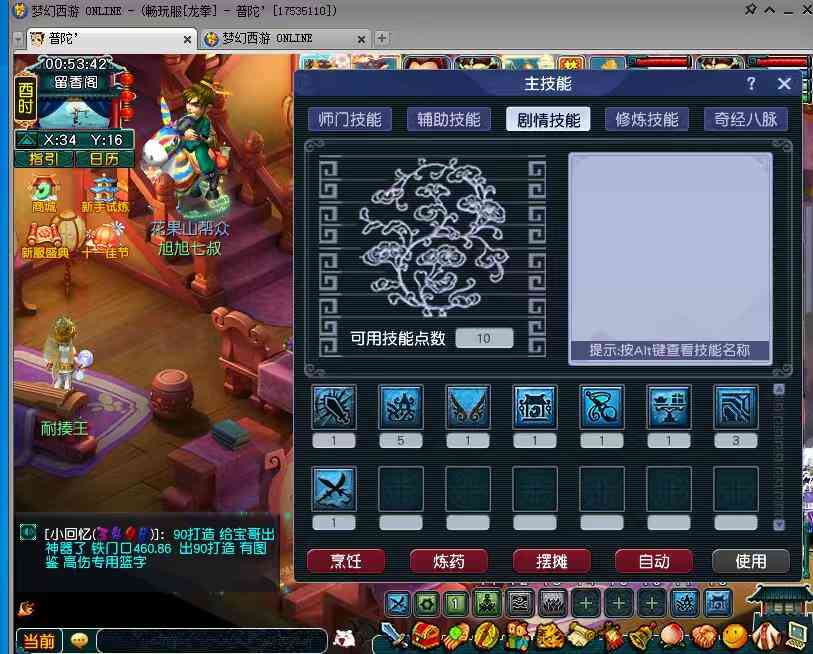Image resolution: width=813 pixels, height=654 pixels.
Task: Switch to the 奇经八脉 tab
Action: (x=746, y=120)
